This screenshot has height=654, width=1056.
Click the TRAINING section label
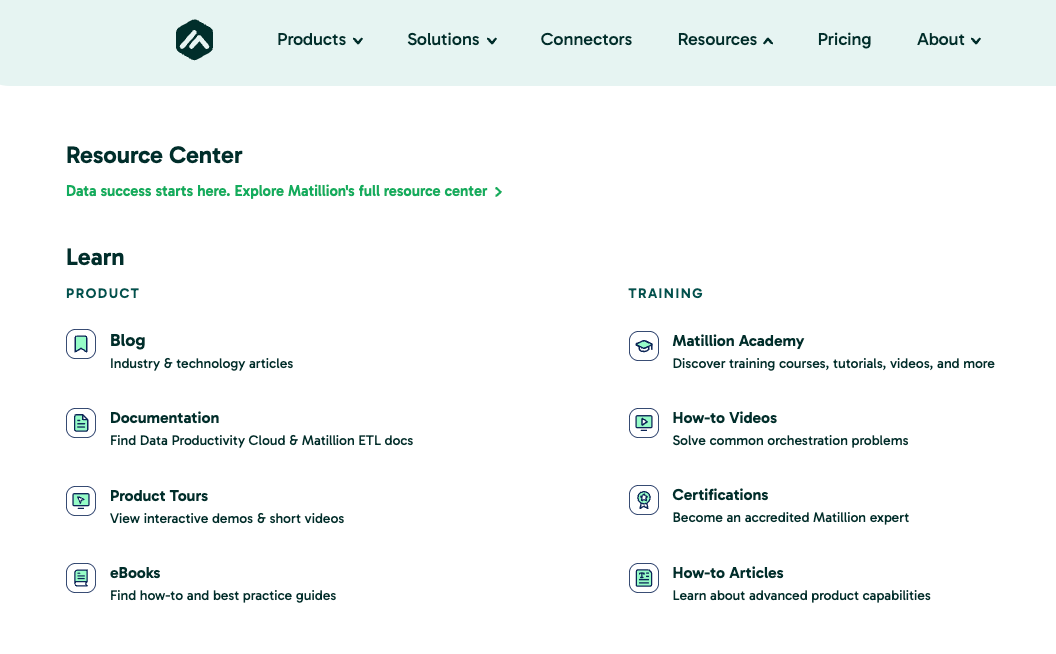click(665, 294)
